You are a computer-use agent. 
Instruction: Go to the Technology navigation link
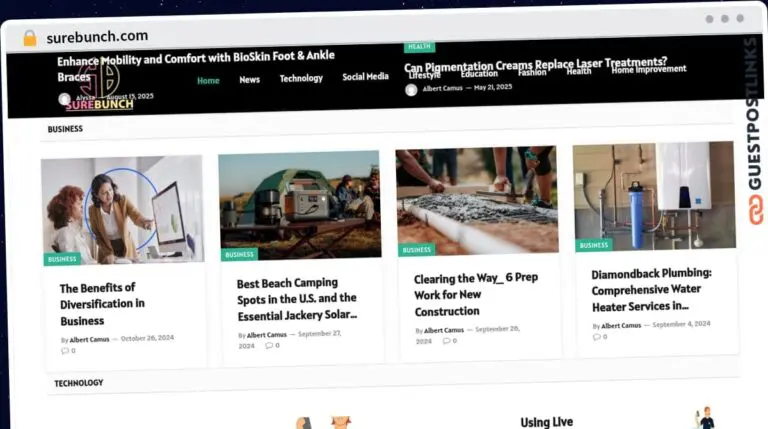pos(301,78)
